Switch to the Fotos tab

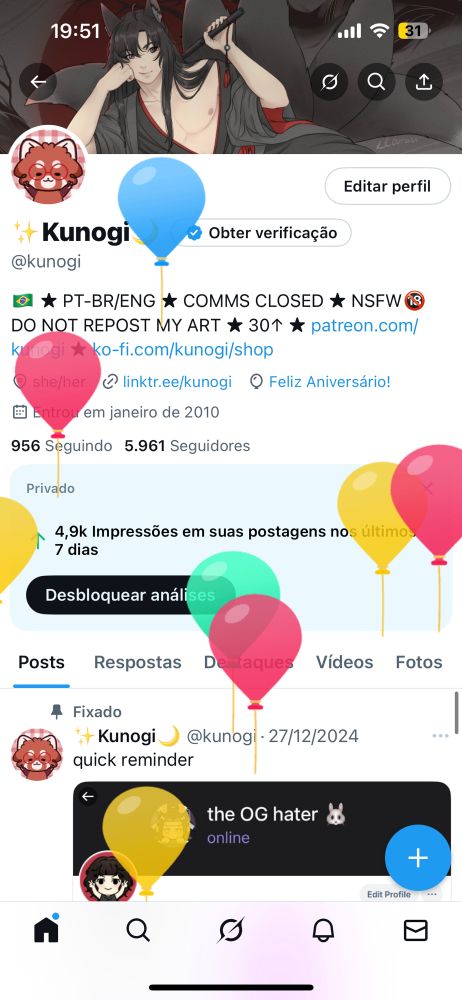tap(419, 662)
